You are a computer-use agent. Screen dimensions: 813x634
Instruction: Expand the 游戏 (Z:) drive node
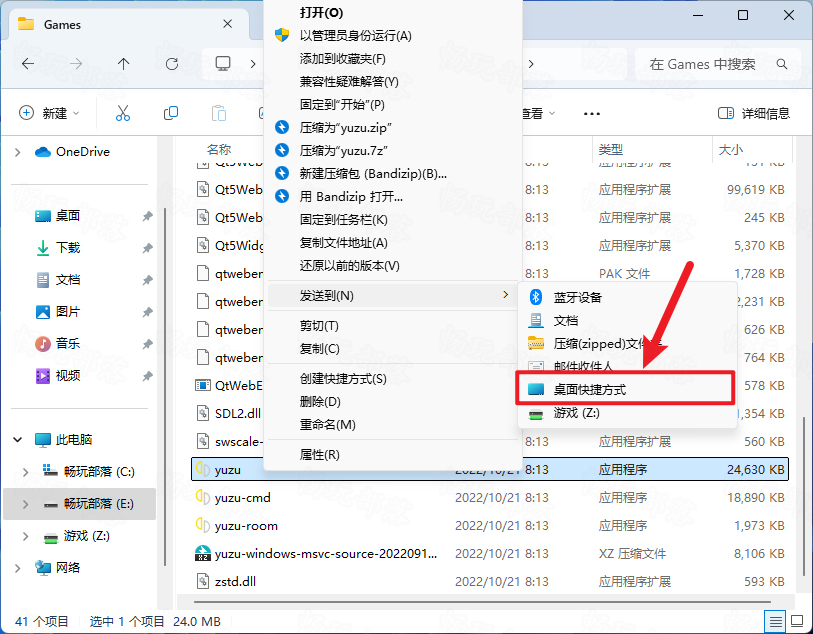pyautogui.click(x=25, y=536)
